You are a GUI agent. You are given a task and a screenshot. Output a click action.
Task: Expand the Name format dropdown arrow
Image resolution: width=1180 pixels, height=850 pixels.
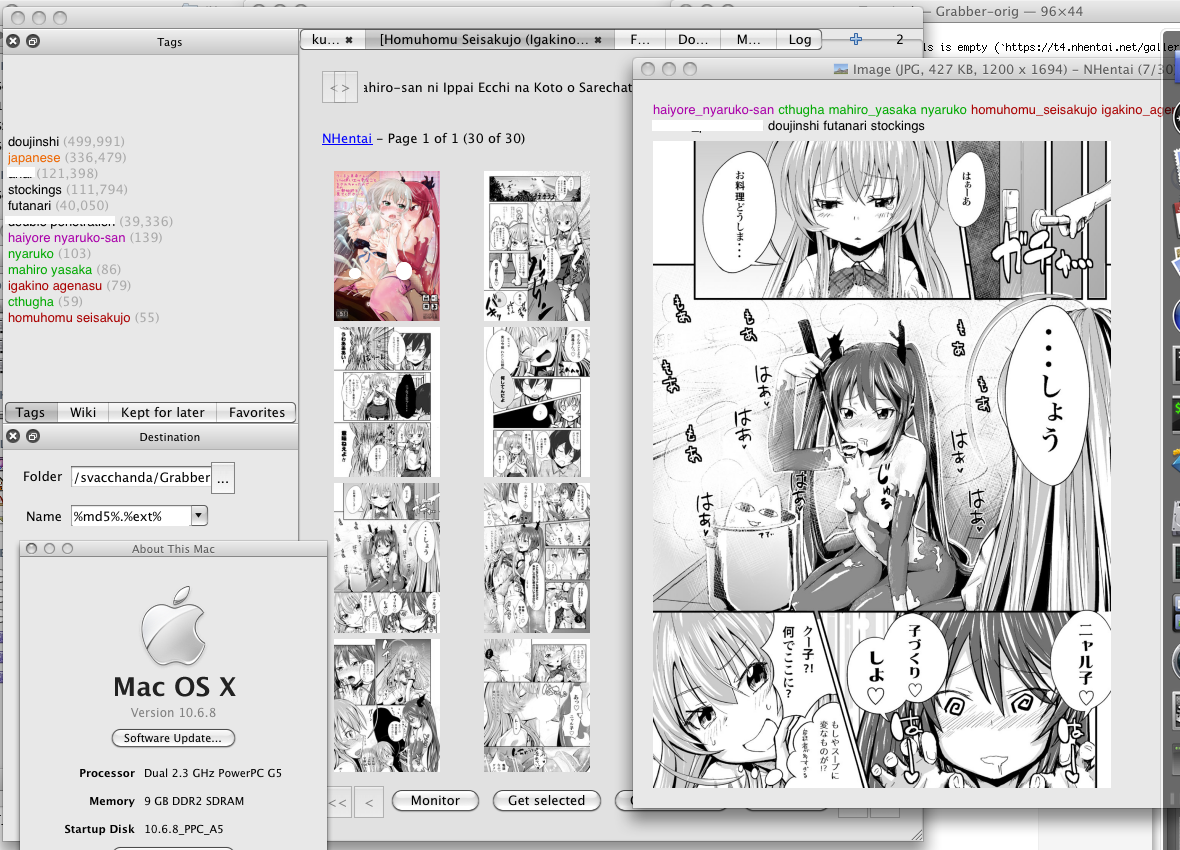point(199,516)
